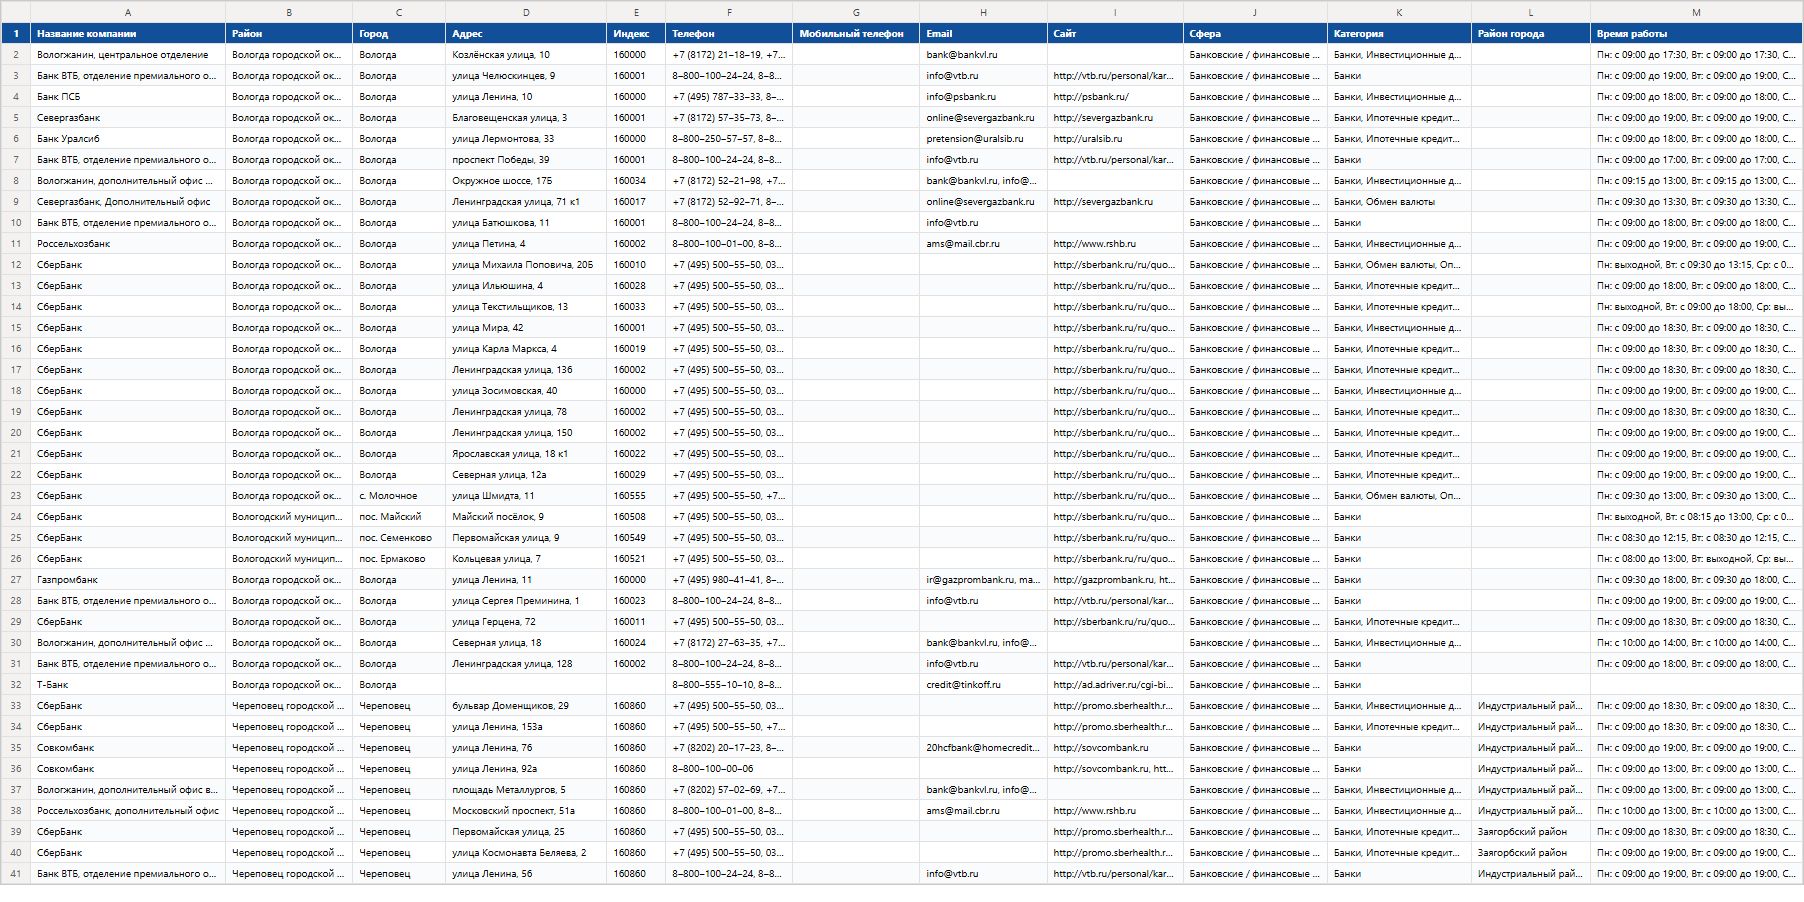Select postal index cell "160017"

[636, 202]
